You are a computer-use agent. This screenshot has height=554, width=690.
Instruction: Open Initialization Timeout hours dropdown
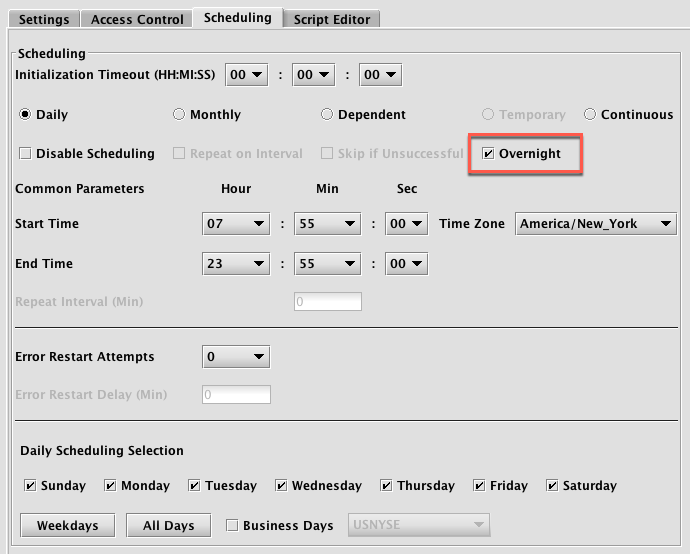point(247,75)
